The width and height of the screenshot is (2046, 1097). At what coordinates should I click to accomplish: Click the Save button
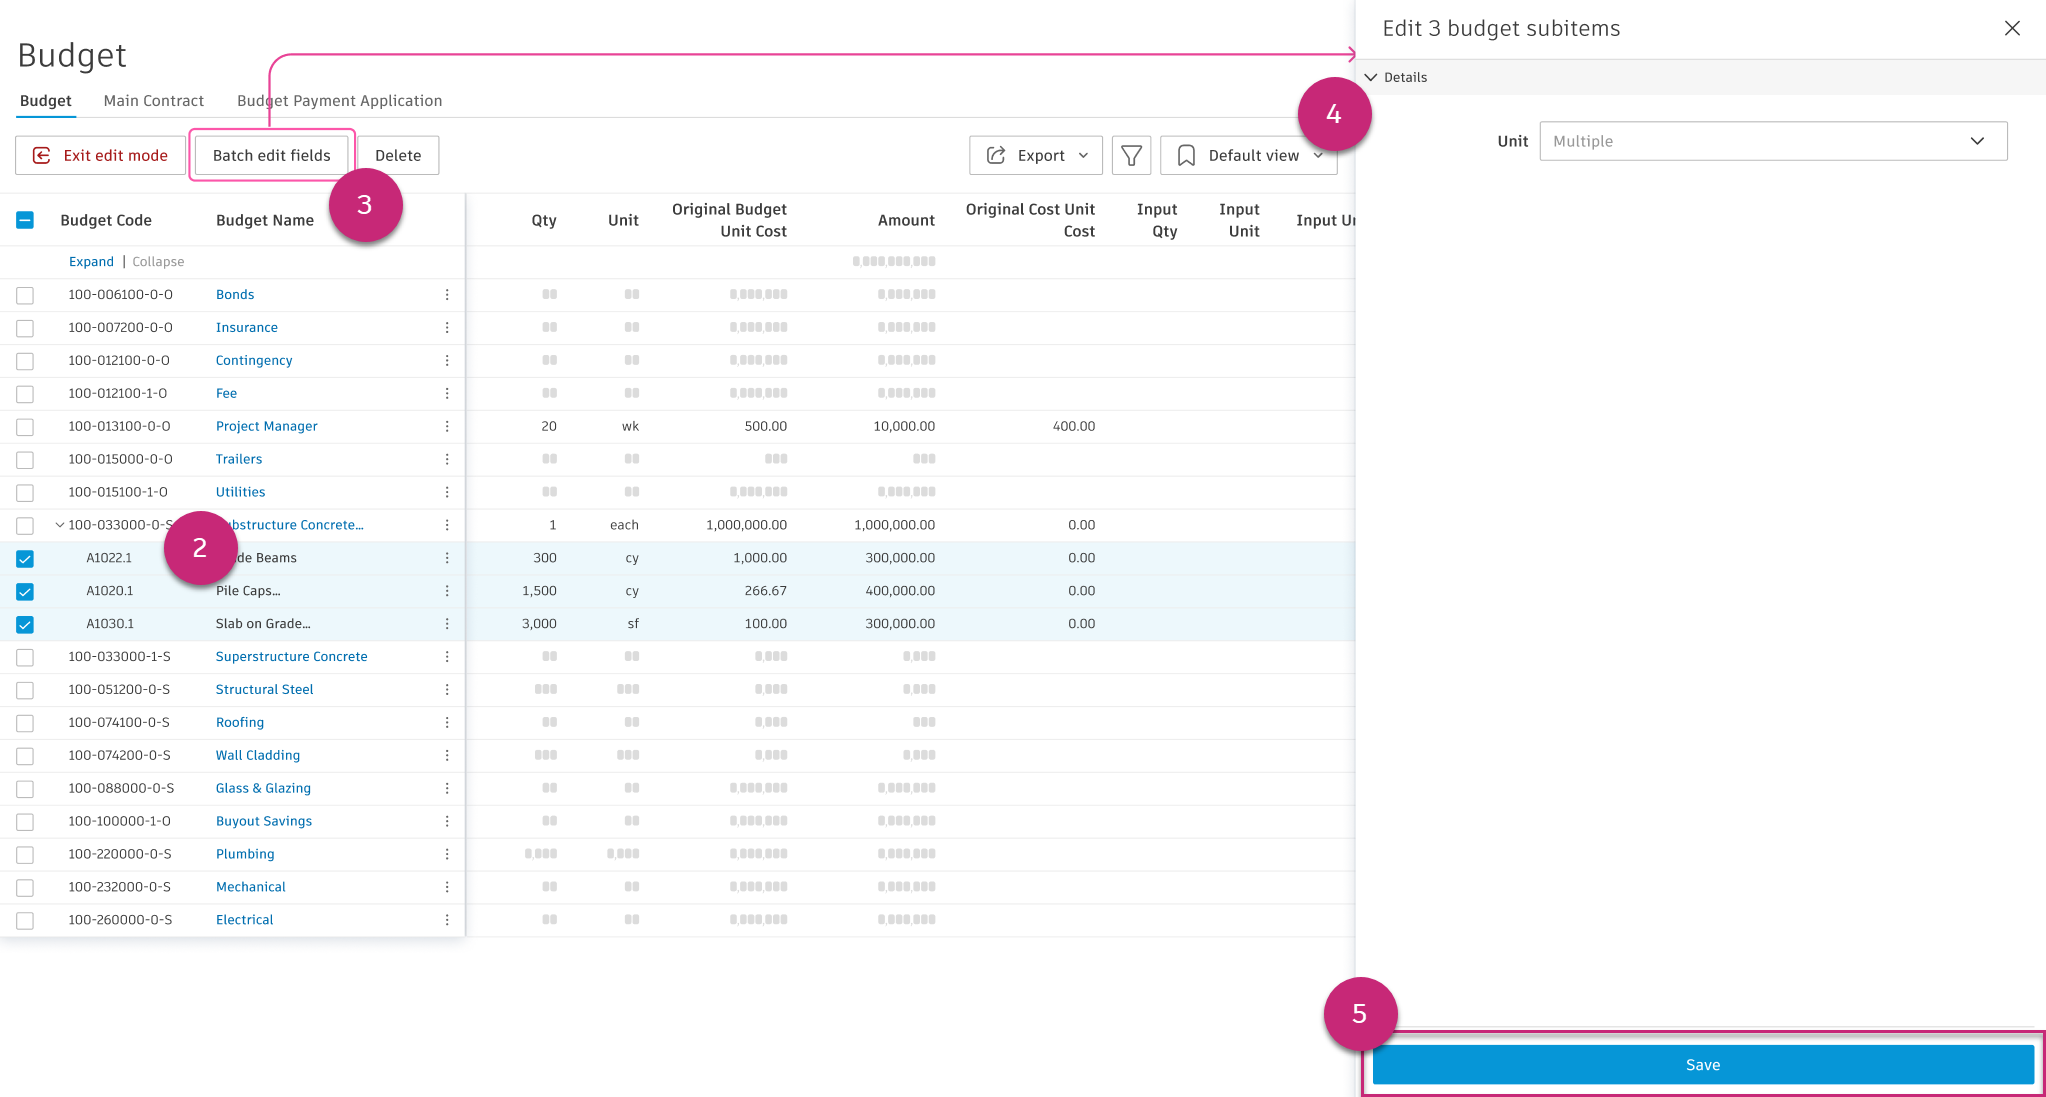click(x=1702, y=1064)
